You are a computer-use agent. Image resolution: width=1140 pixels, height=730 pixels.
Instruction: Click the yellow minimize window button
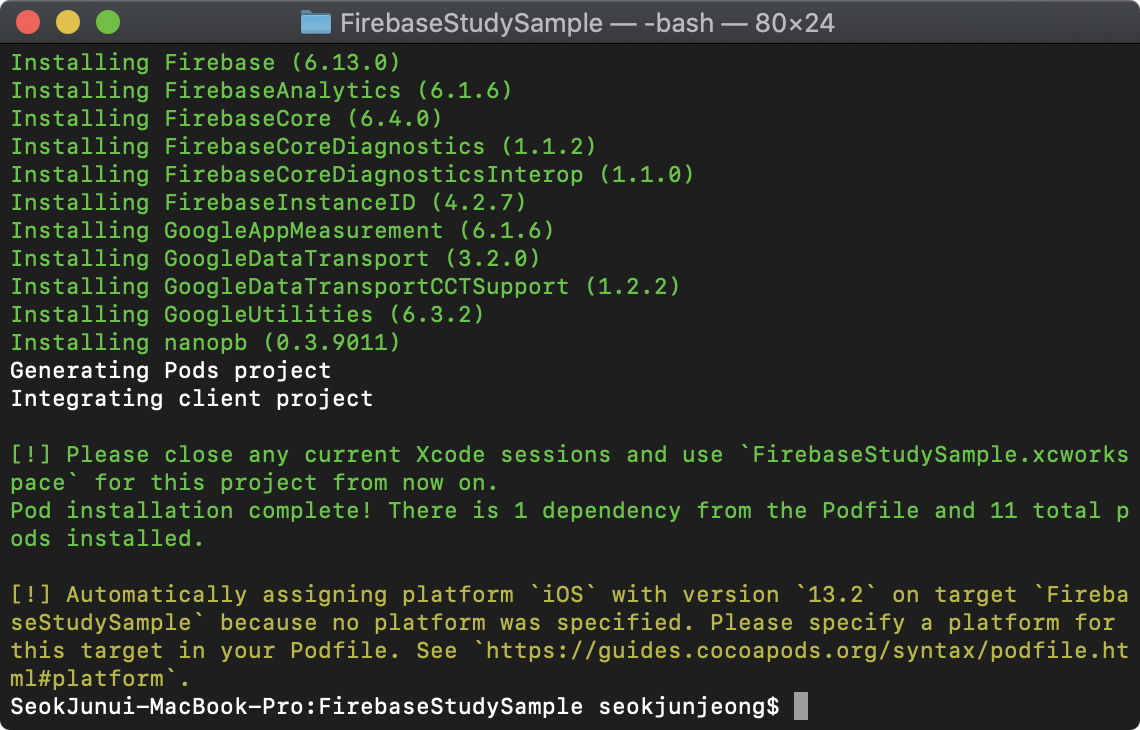68,23
